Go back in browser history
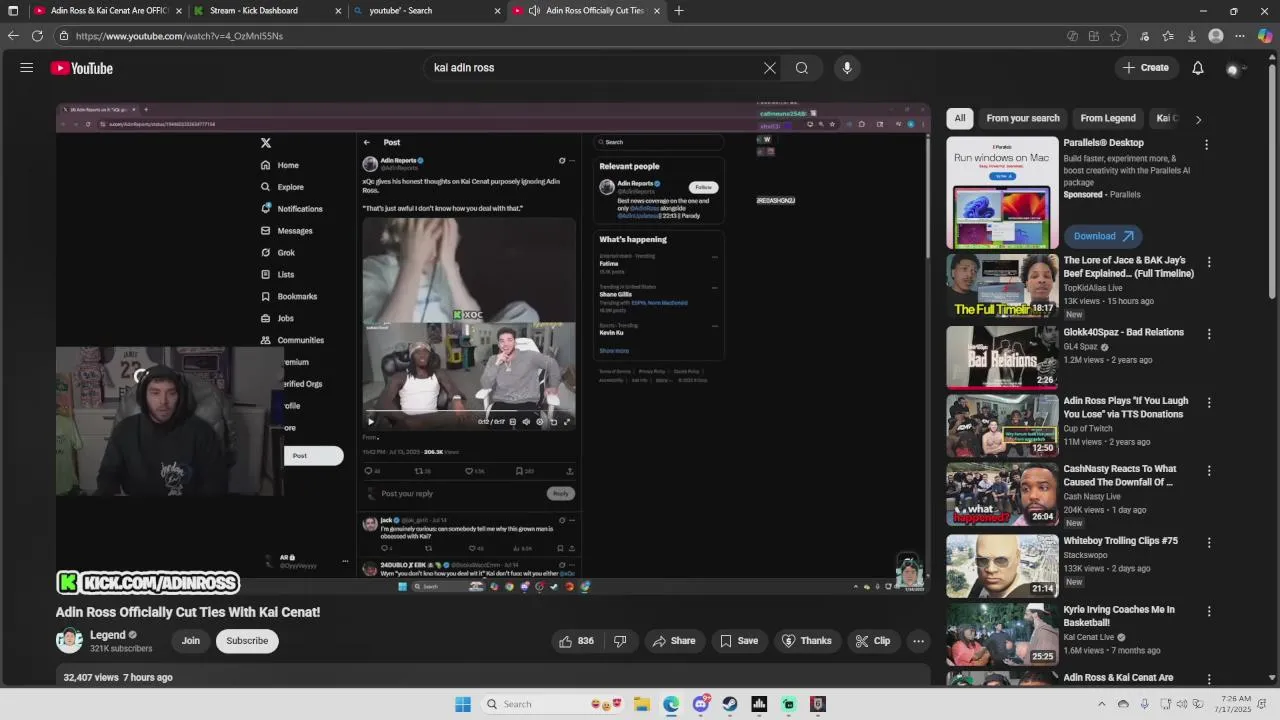The width and height of the screenshot is (1280, 720). point(13,36)
